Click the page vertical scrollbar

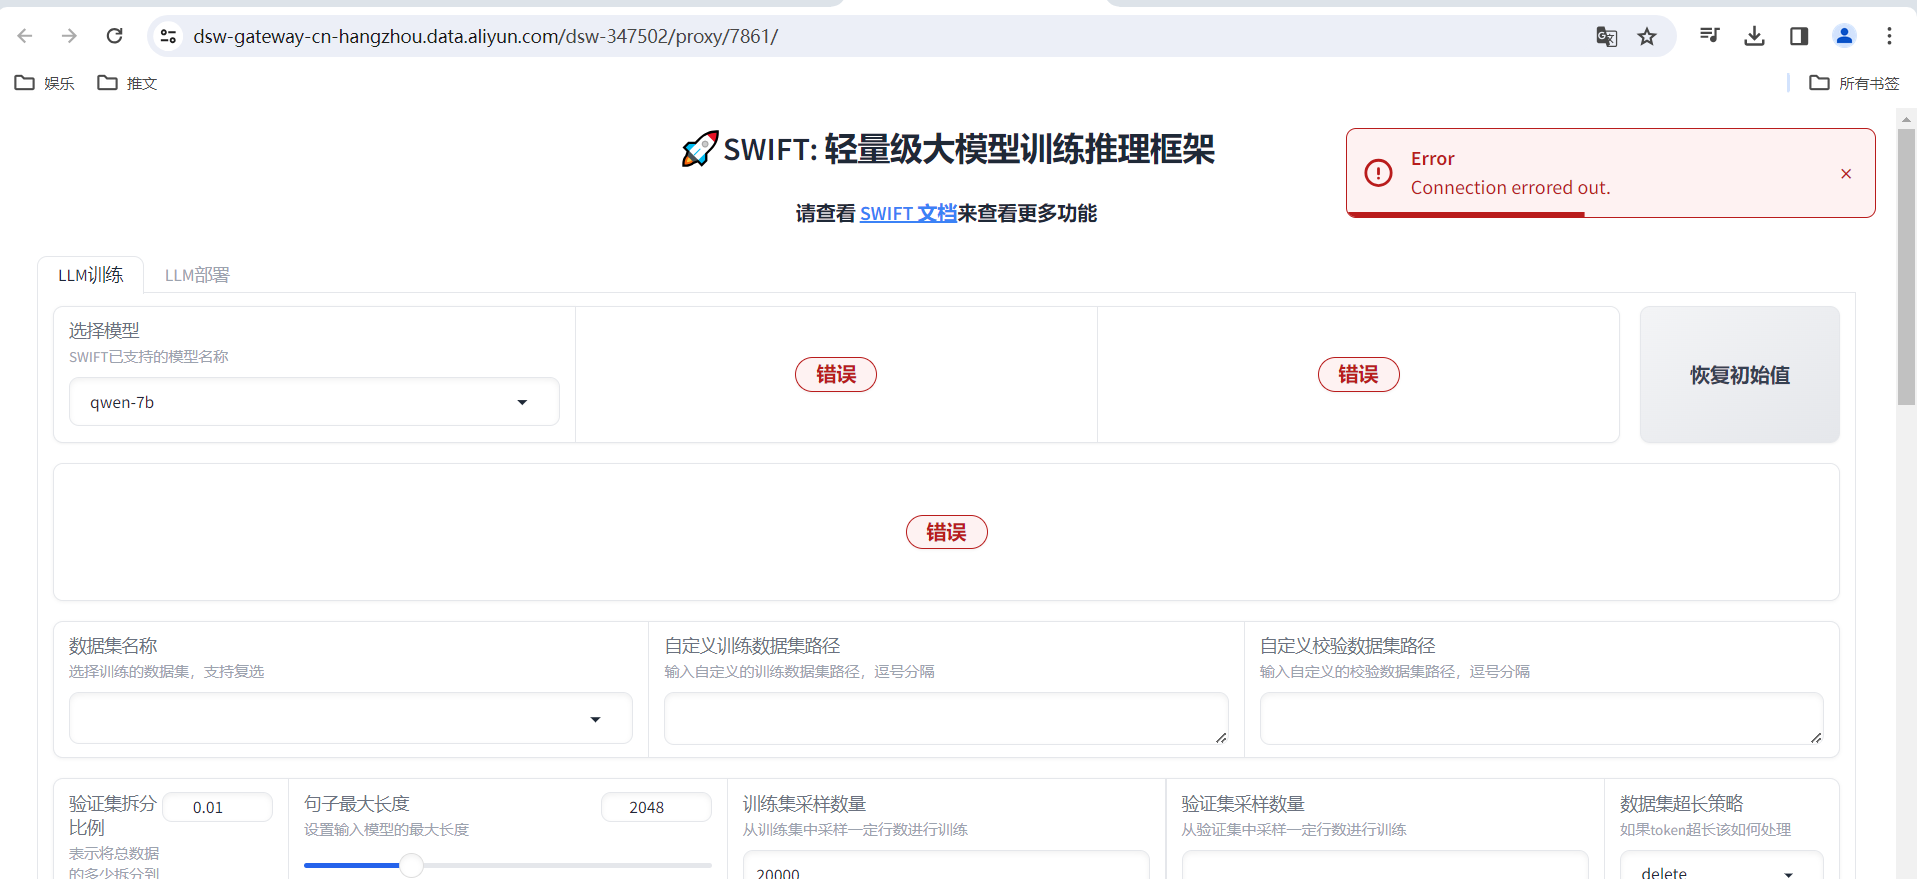click(1906, 266)
